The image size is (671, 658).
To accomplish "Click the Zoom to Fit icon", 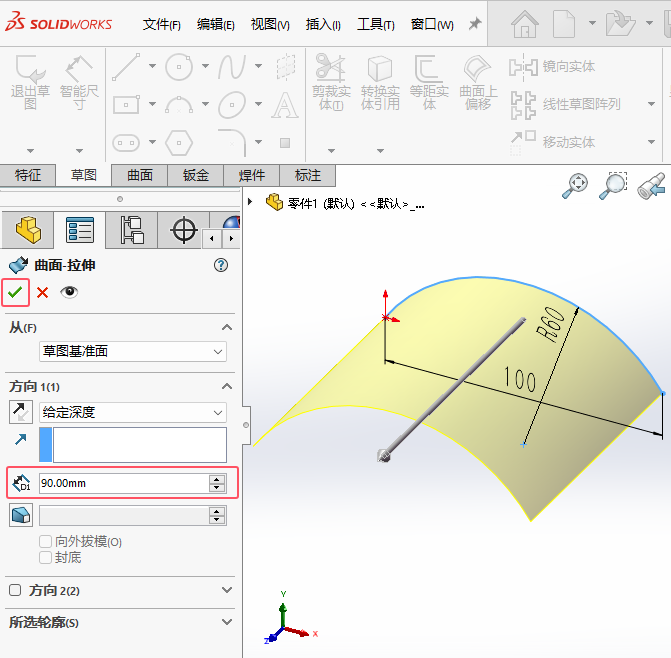I will tap(576, 185).
